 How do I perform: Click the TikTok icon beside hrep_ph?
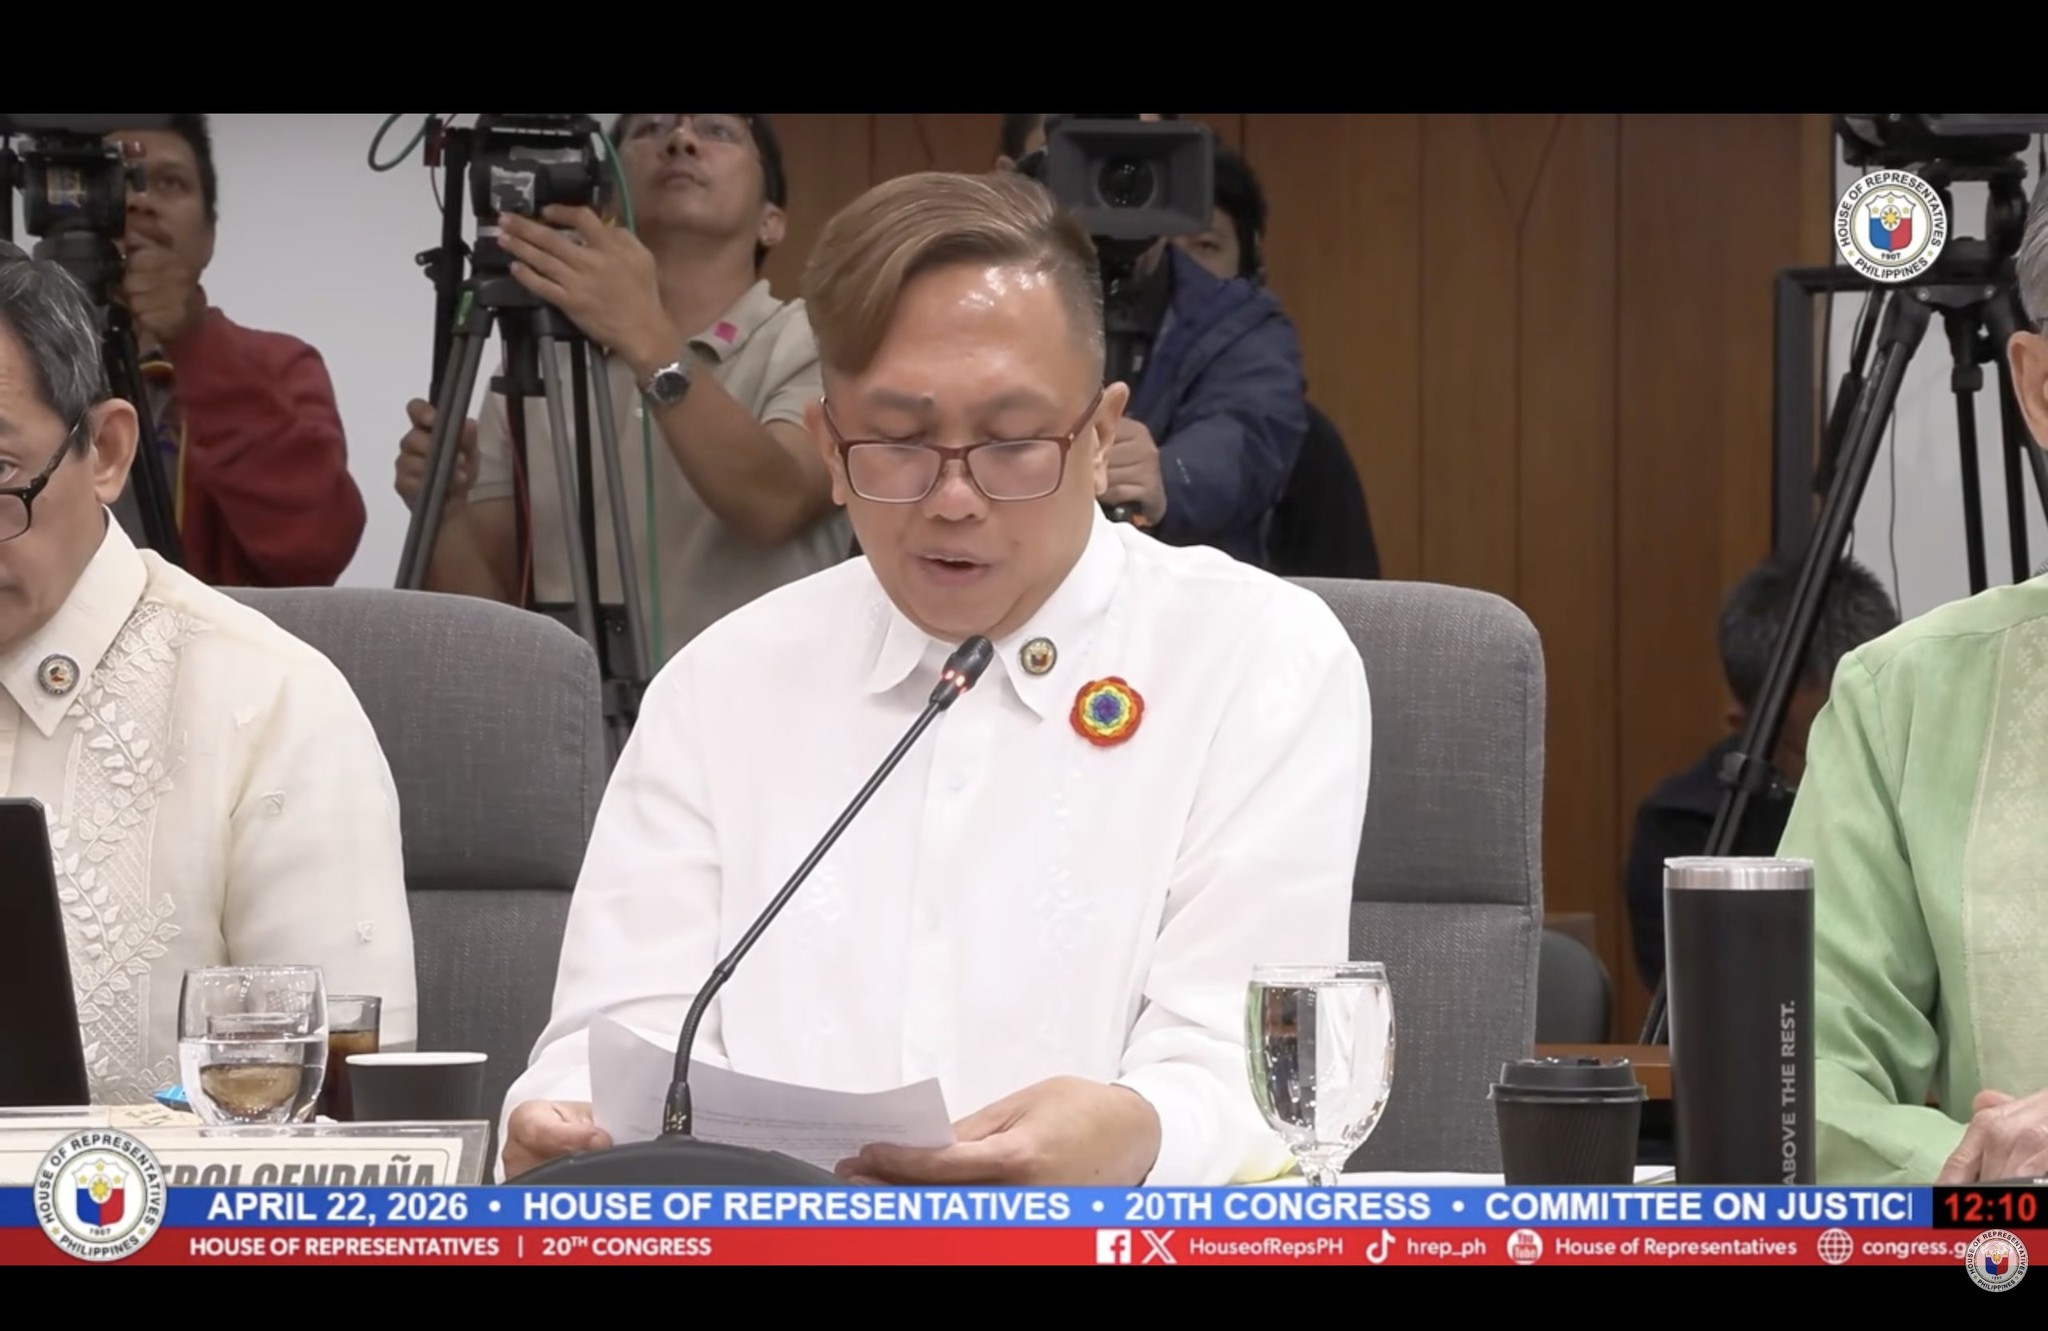coord(1379,1247)
